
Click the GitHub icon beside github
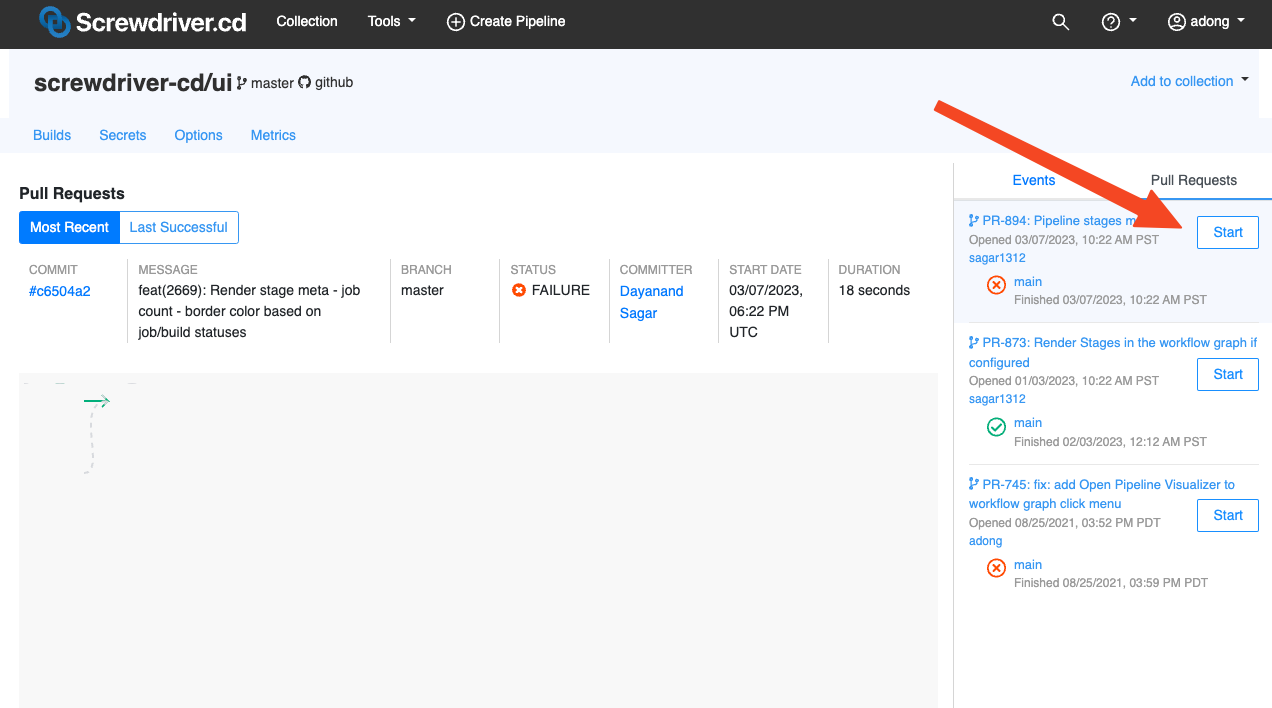point(304,82)
